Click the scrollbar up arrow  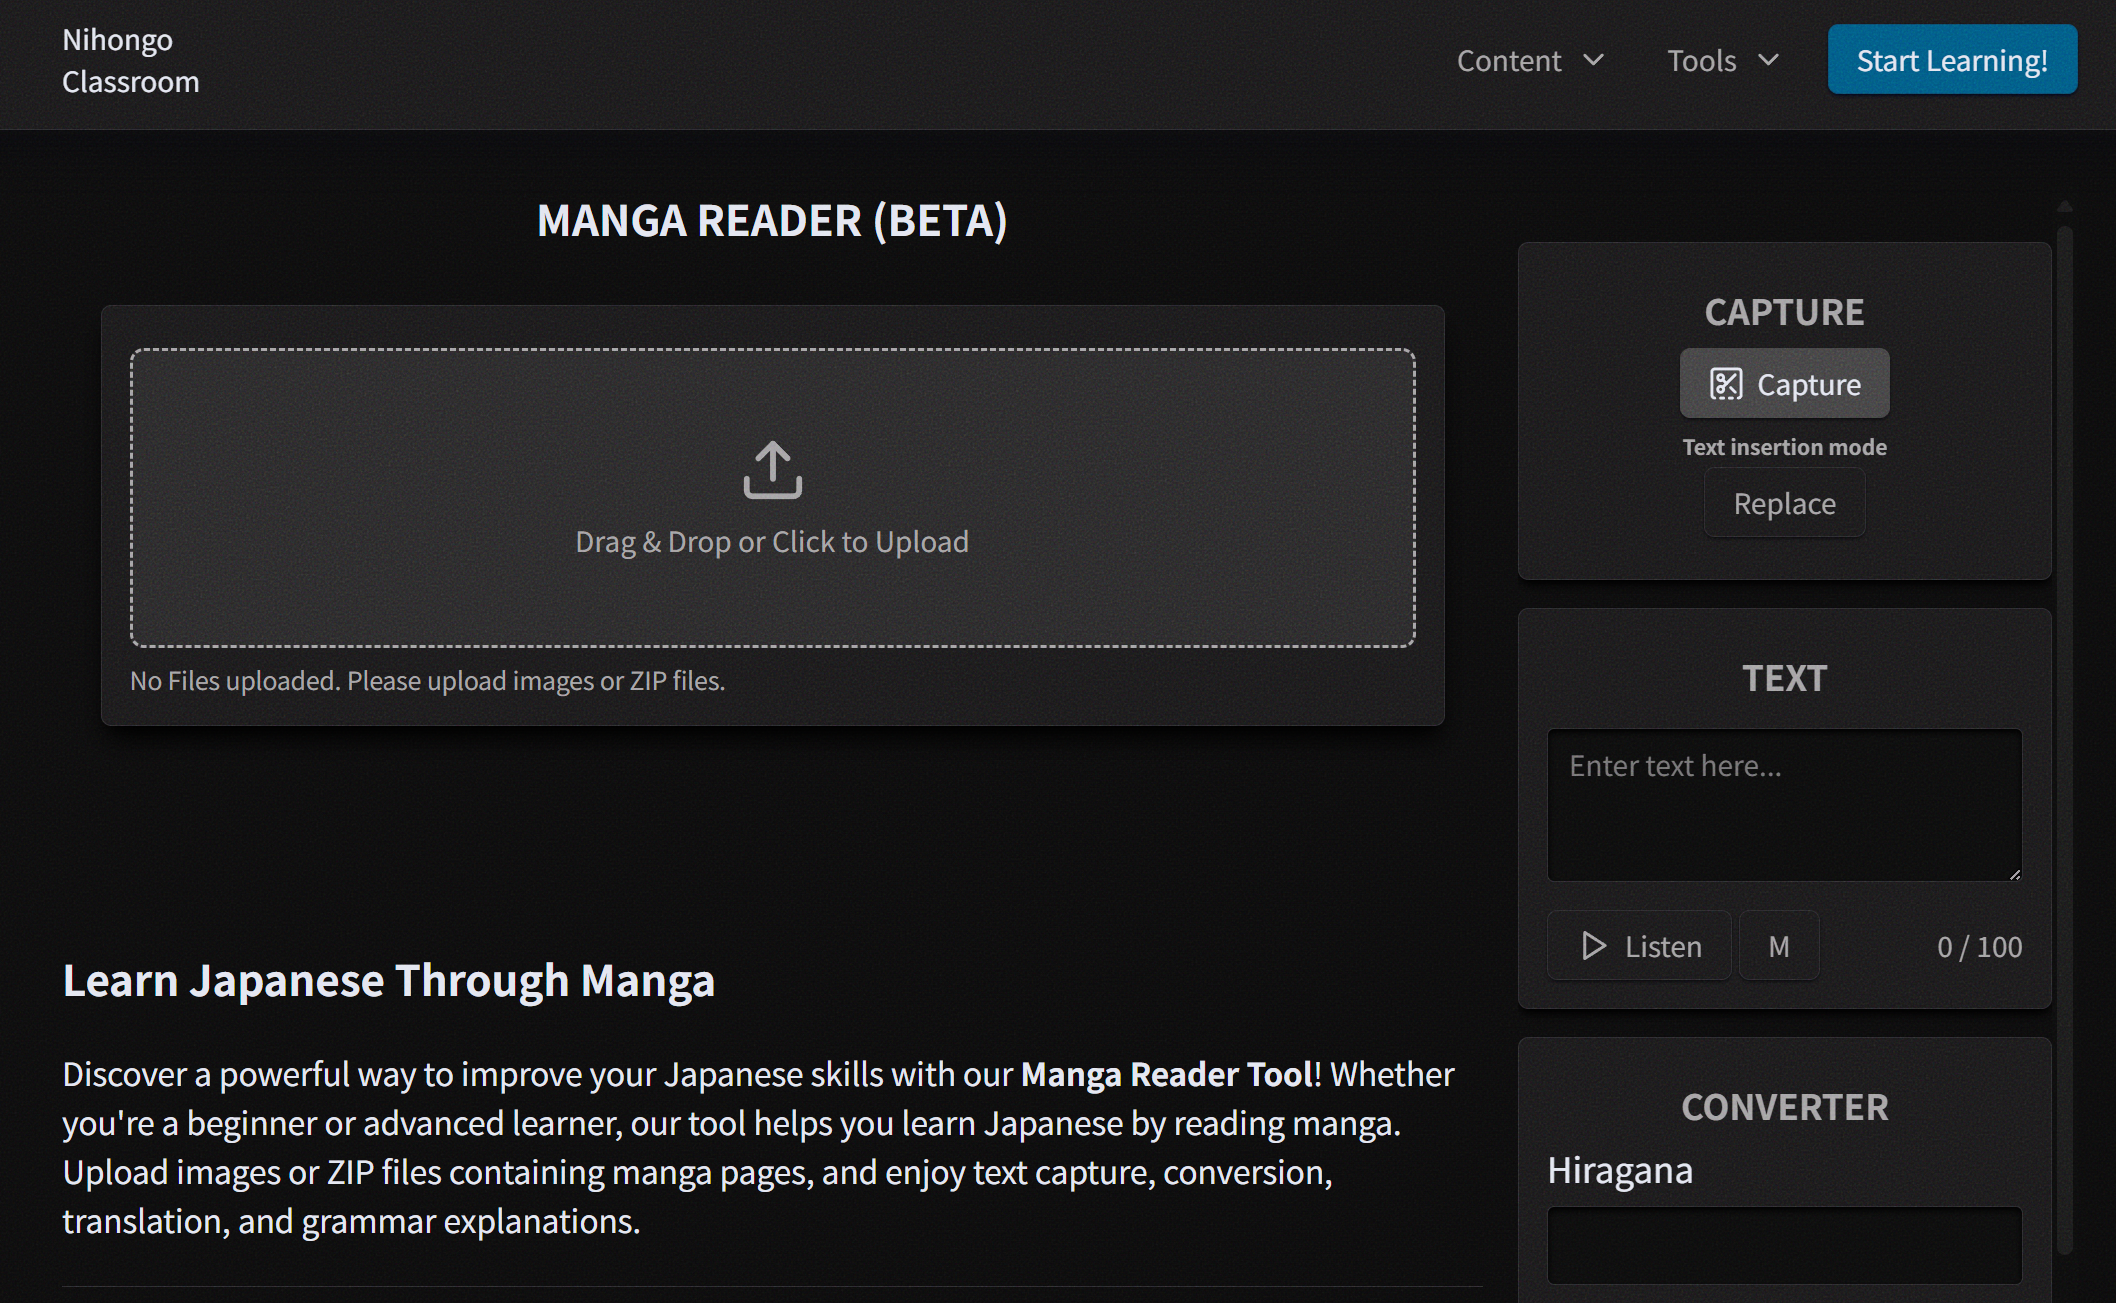(2064, 206)
